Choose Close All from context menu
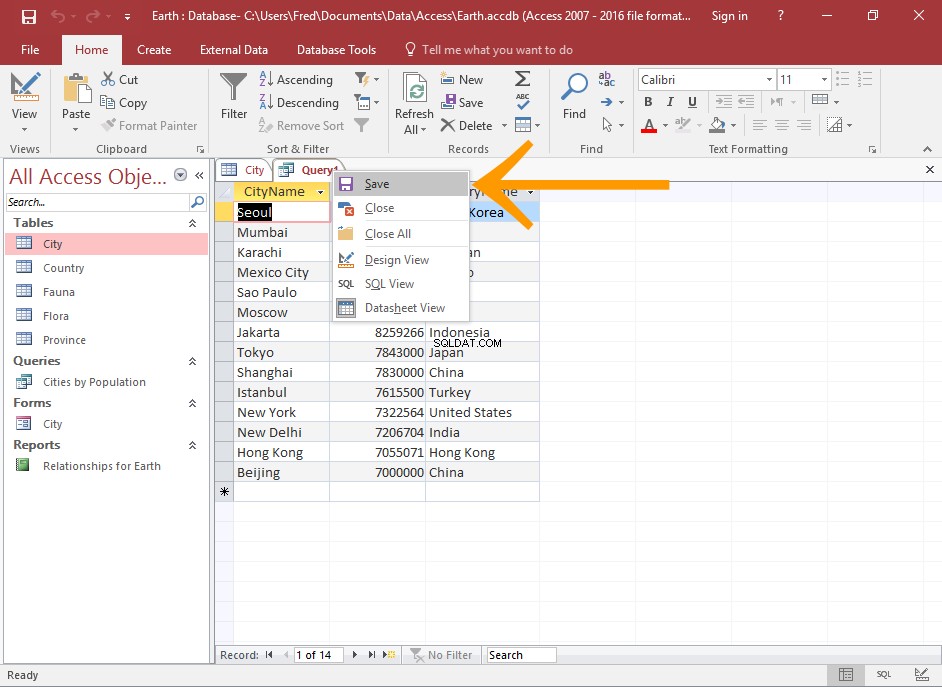Viewport: 942px width, 687px height. click(401, 234)
